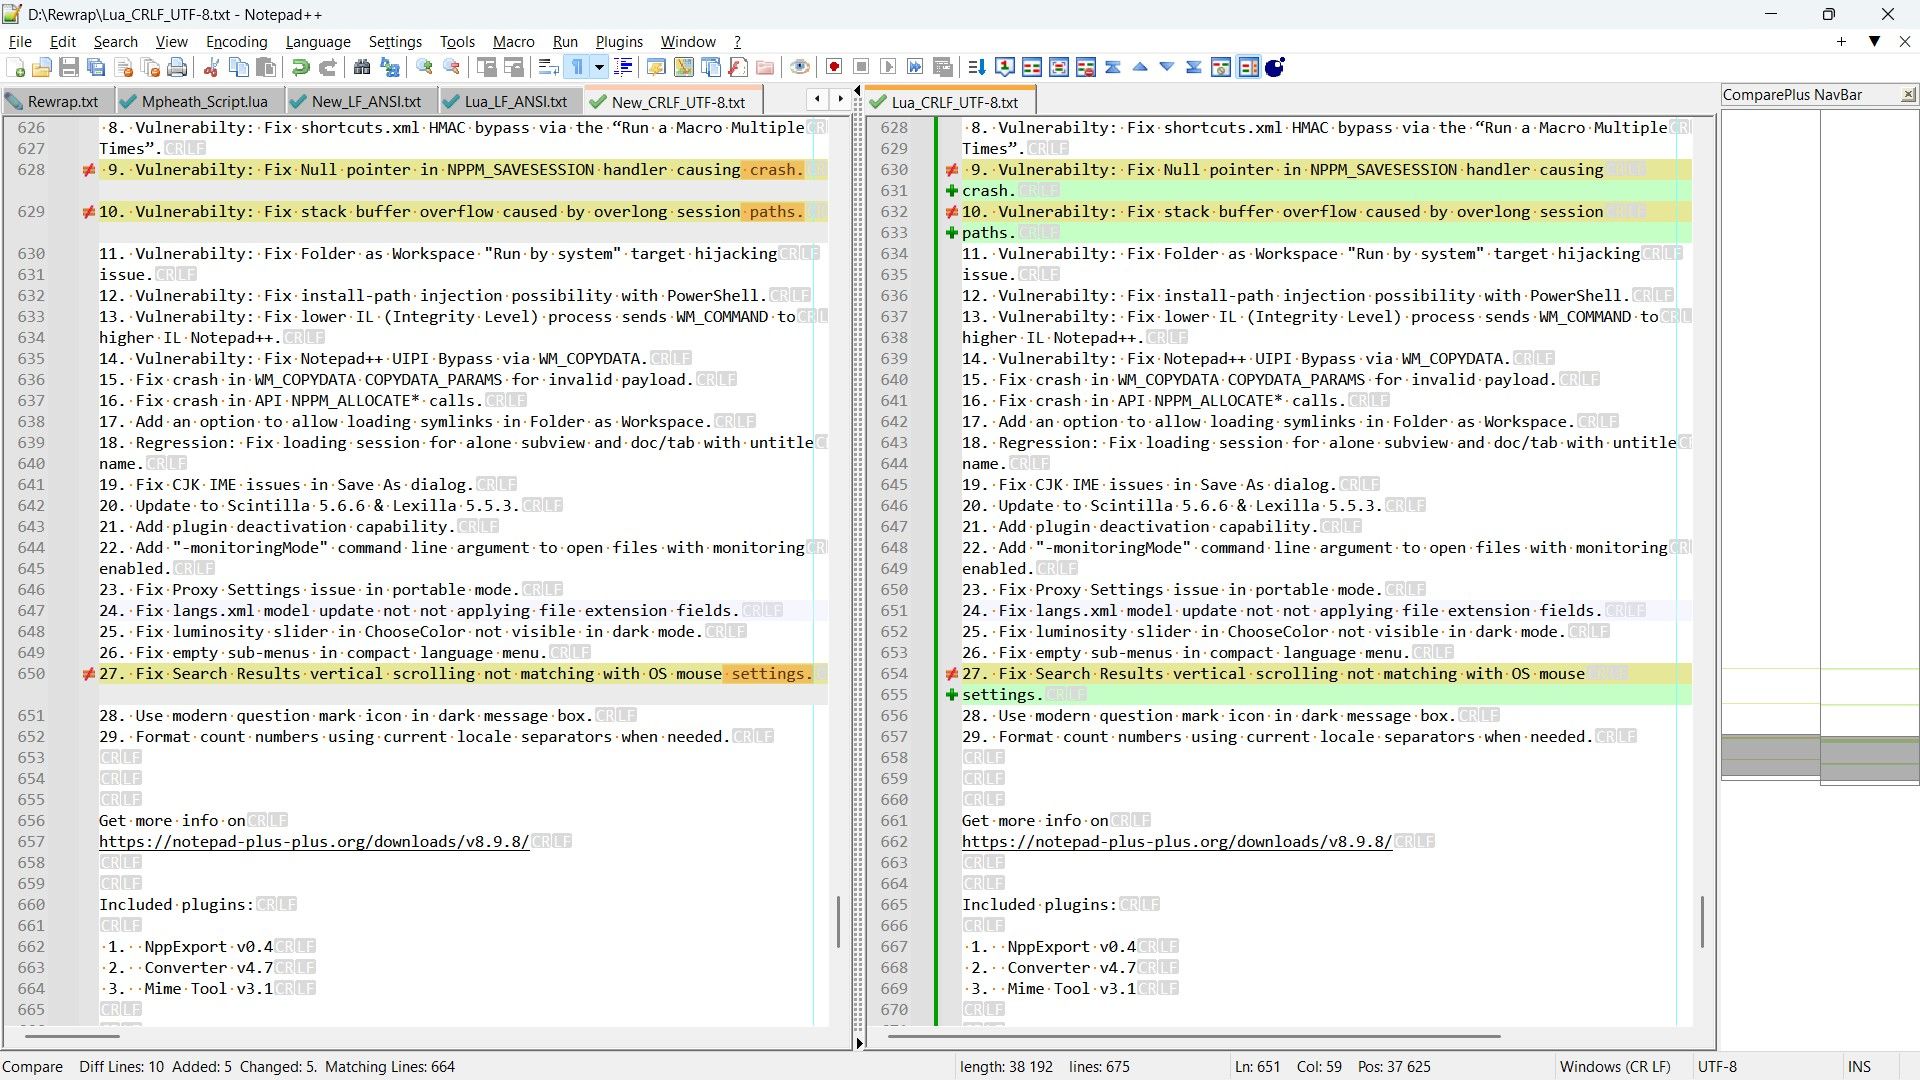
Task: Open the Encoding menu
Action: 236,42
